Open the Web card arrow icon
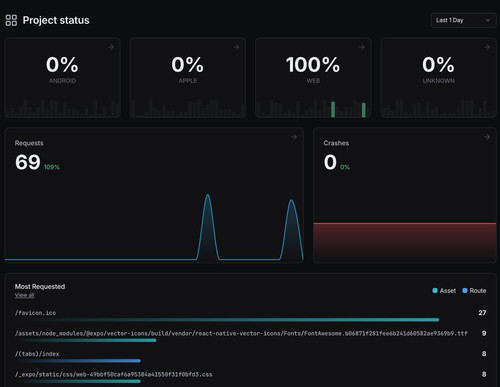Viewport: 500px width, 387px height. point(361,47)
